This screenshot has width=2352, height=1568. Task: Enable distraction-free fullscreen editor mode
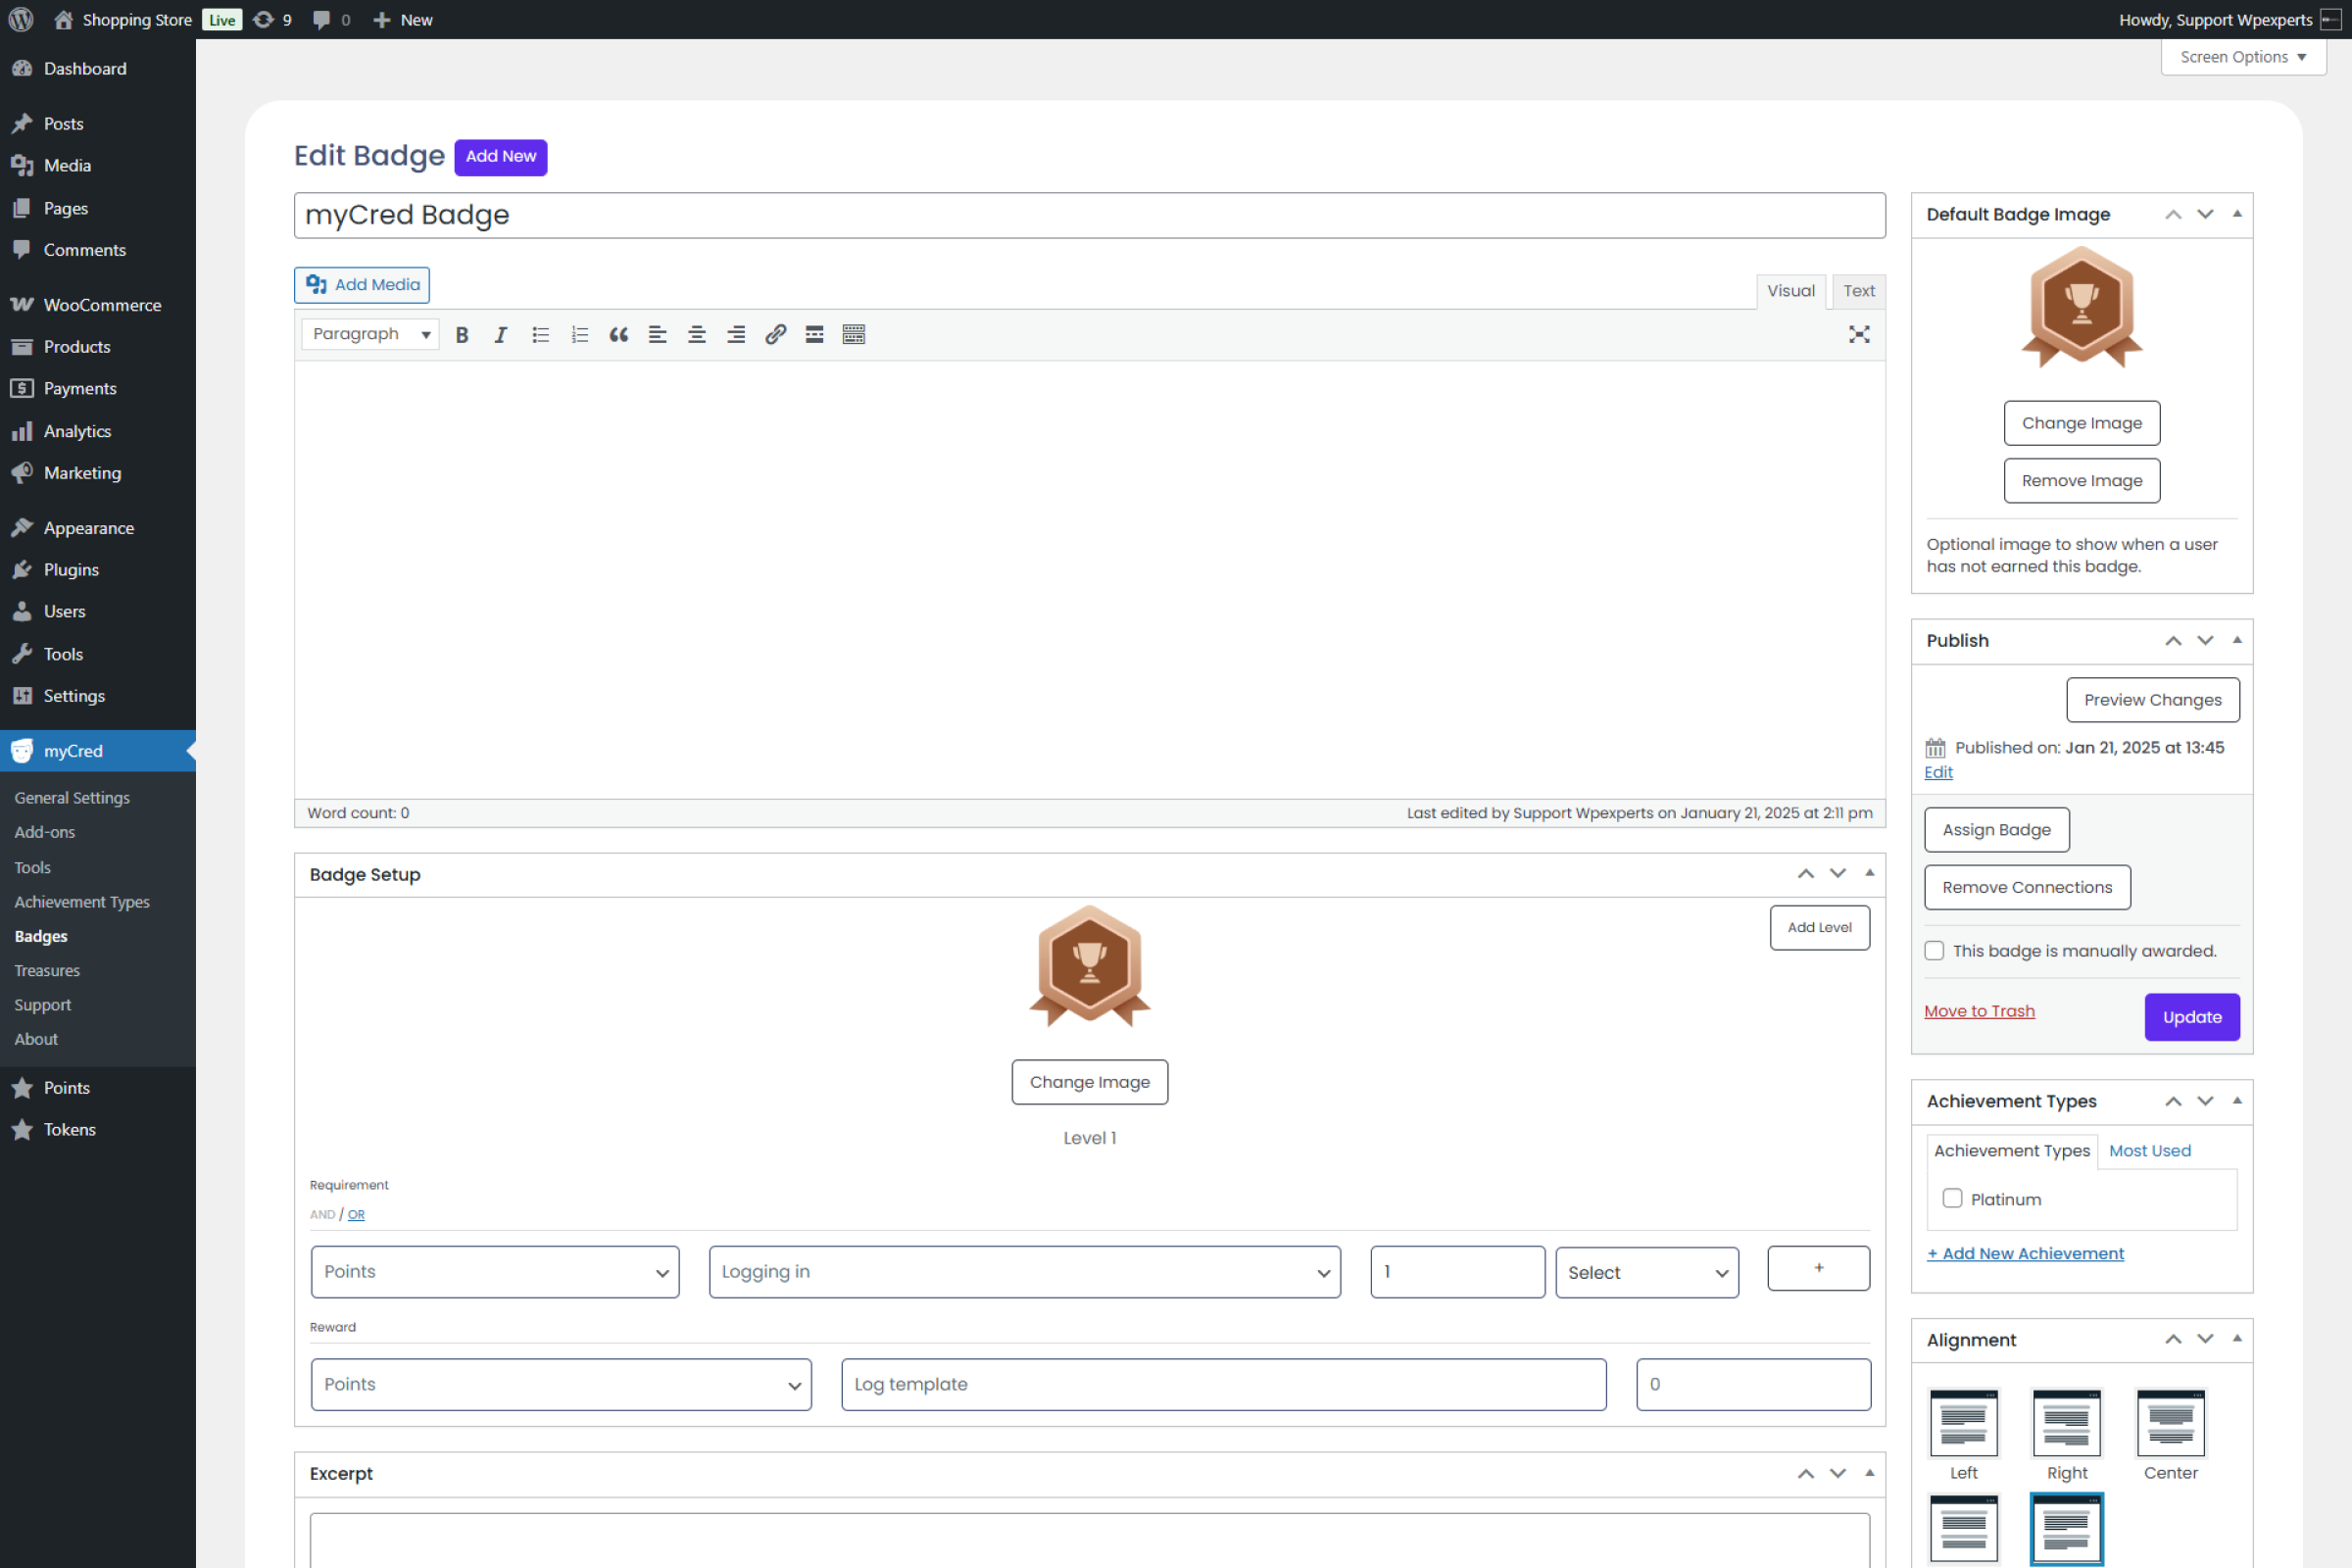[x=1858, y=335]
